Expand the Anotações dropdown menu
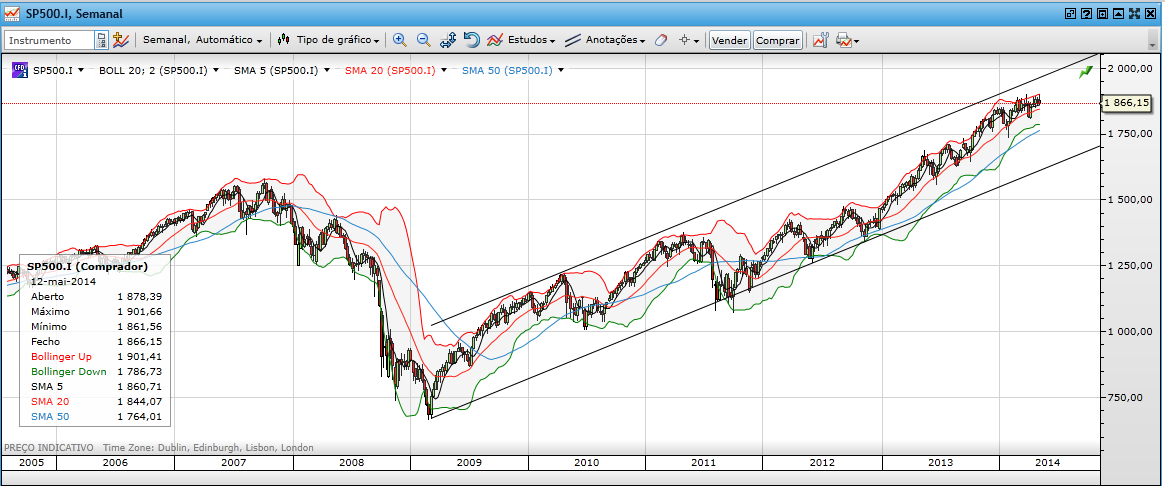Image resolution: width=1165 pixels, height=486 pixels. click(615, 40)
